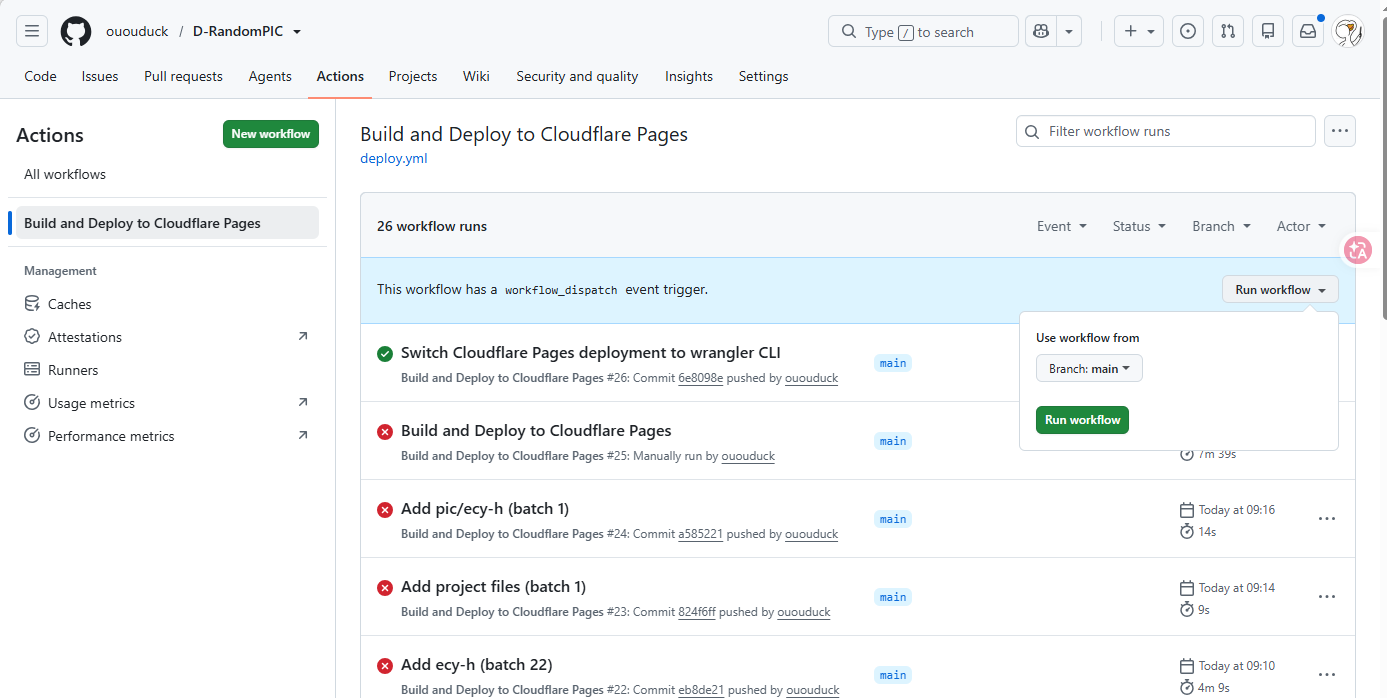1387x698 pixels.
Task: Select Build and Deploy to Cloudflare Pages in the sidebar
Action: click(167, 223)
